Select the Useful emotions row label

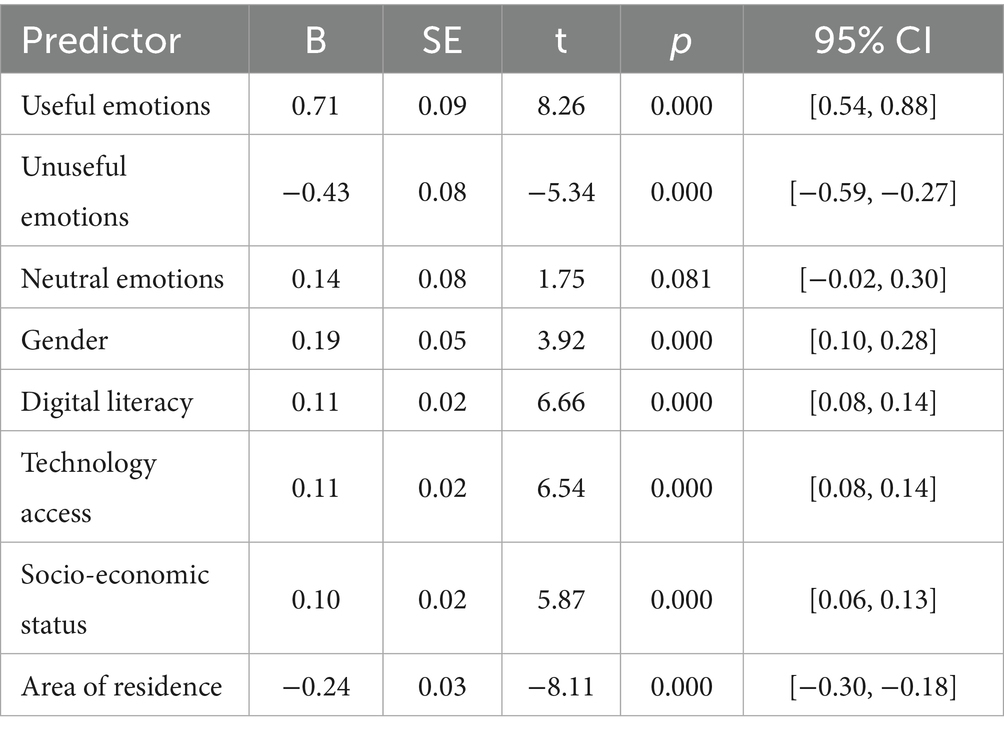tap(116, 104)
